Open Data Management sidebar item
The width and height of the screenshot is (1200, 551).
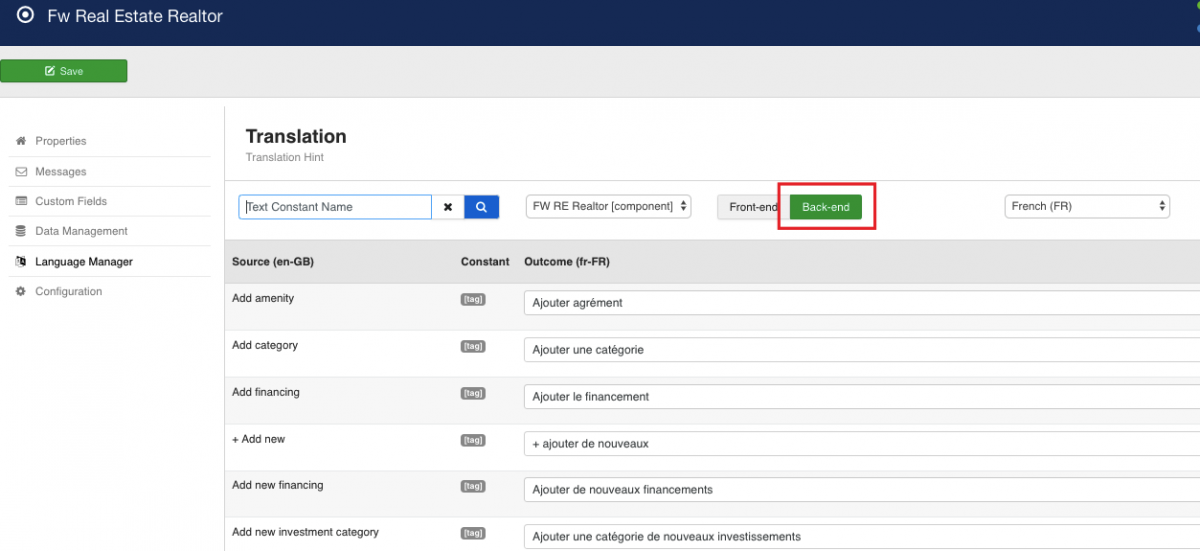point(81,231)
